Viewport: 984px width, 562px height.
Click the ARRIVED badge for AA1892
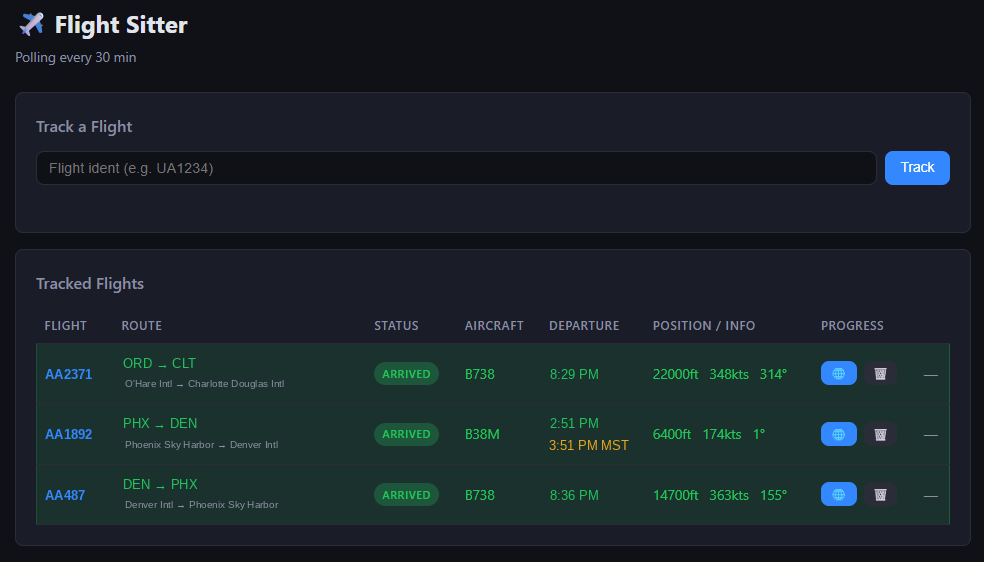click(x=406, y=434)
